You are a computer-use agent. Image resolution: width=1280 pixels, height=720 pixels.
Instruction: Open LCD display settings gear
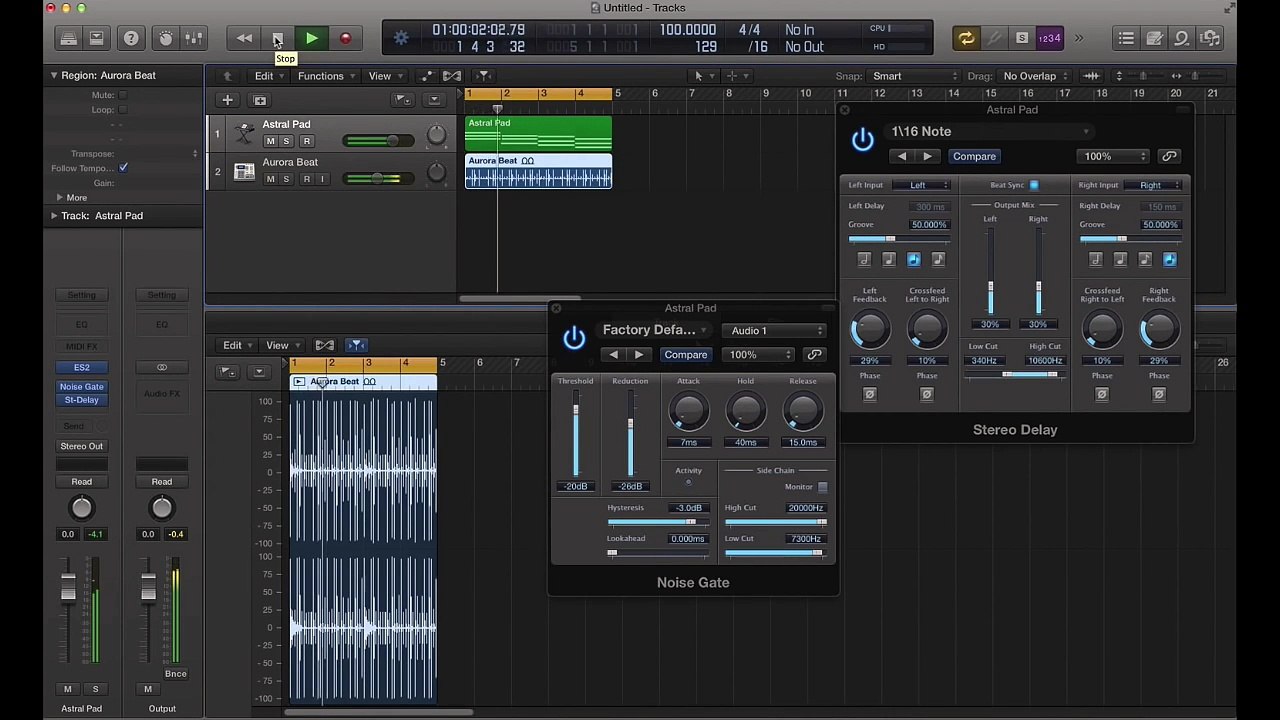coord(401,38)
